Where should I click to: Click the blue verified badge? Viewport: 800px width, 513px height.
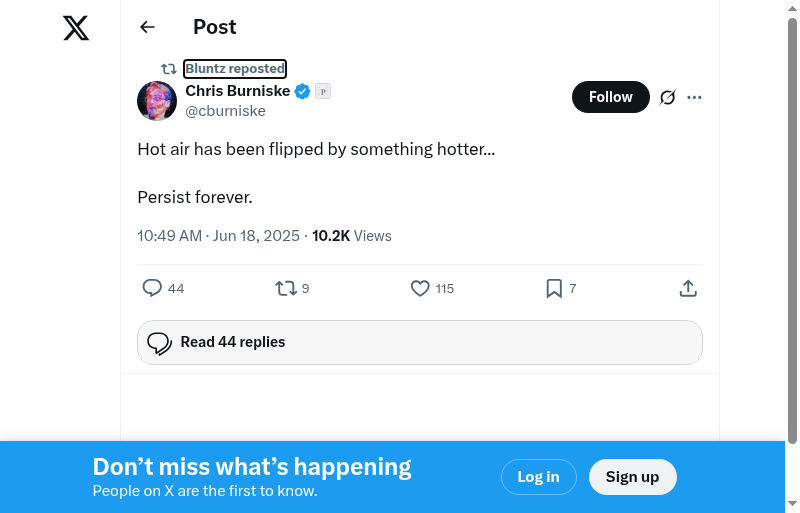tap(302, 91)
